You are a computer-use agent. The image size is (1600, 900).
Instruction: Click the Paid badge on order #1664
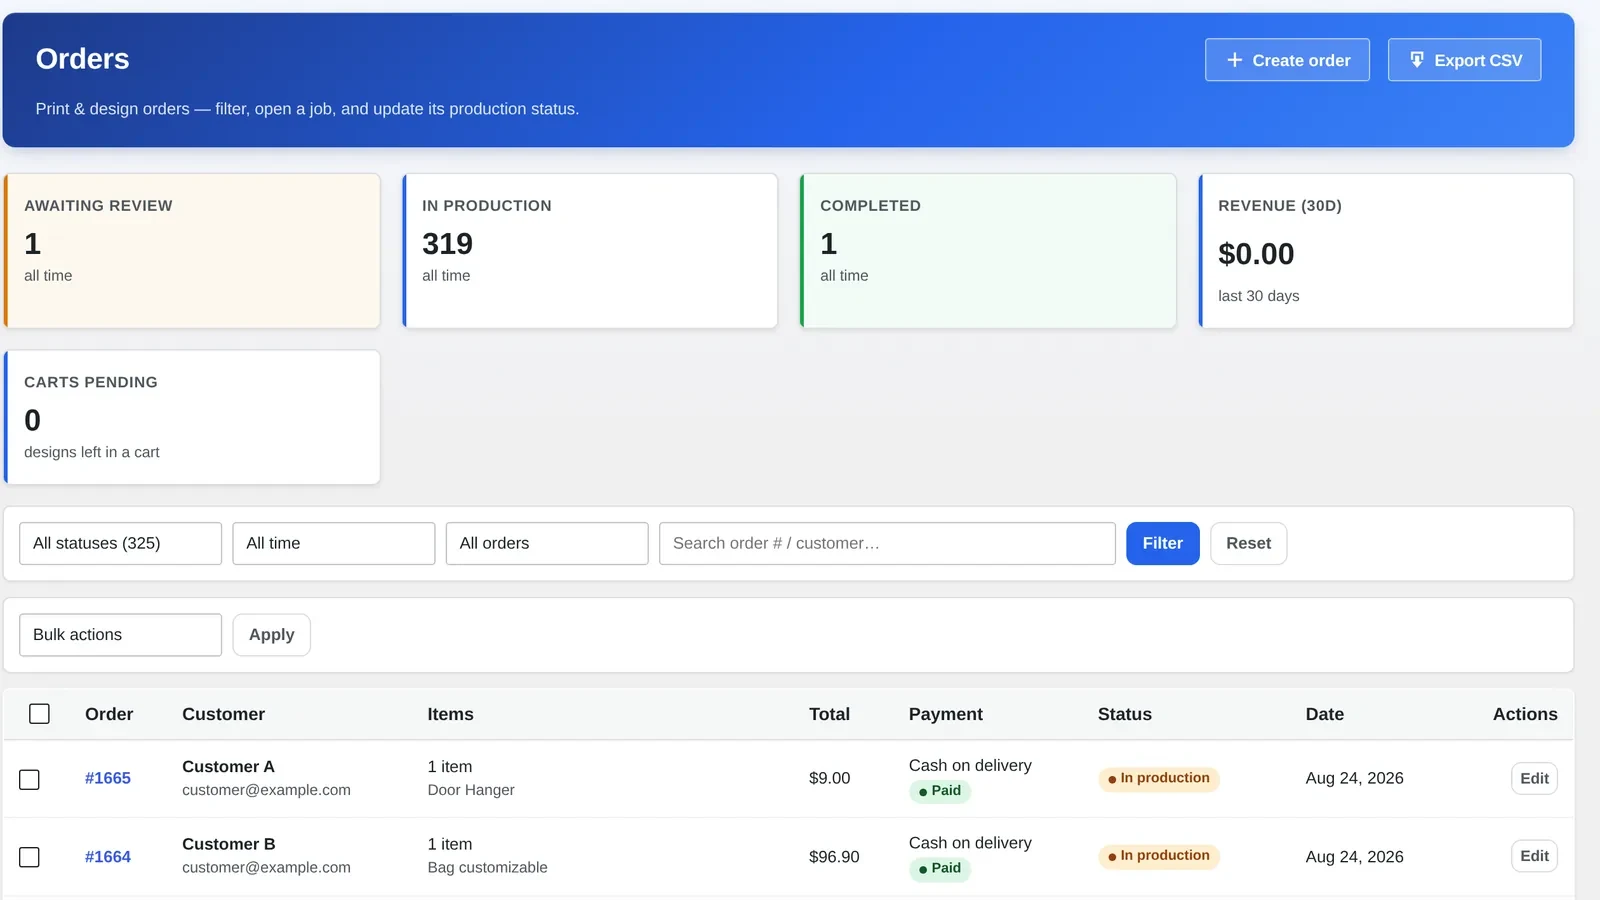click(x=940, y=869)
